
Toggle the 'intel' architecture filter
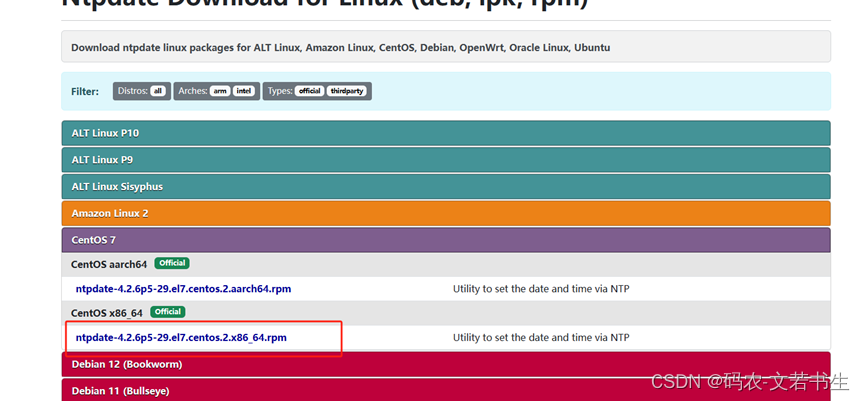(x=244, y=91)
